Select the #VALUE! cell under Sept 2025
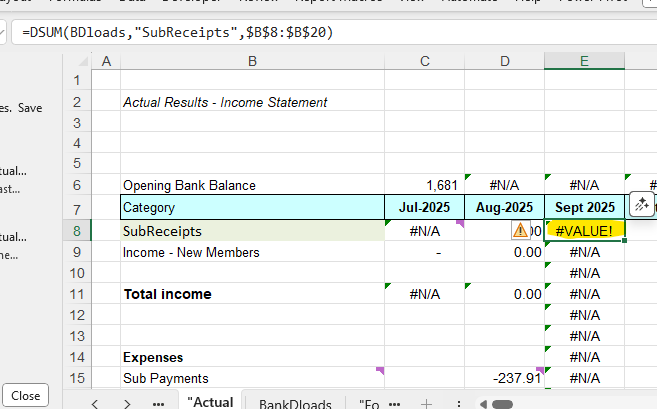 click(584, 231)
